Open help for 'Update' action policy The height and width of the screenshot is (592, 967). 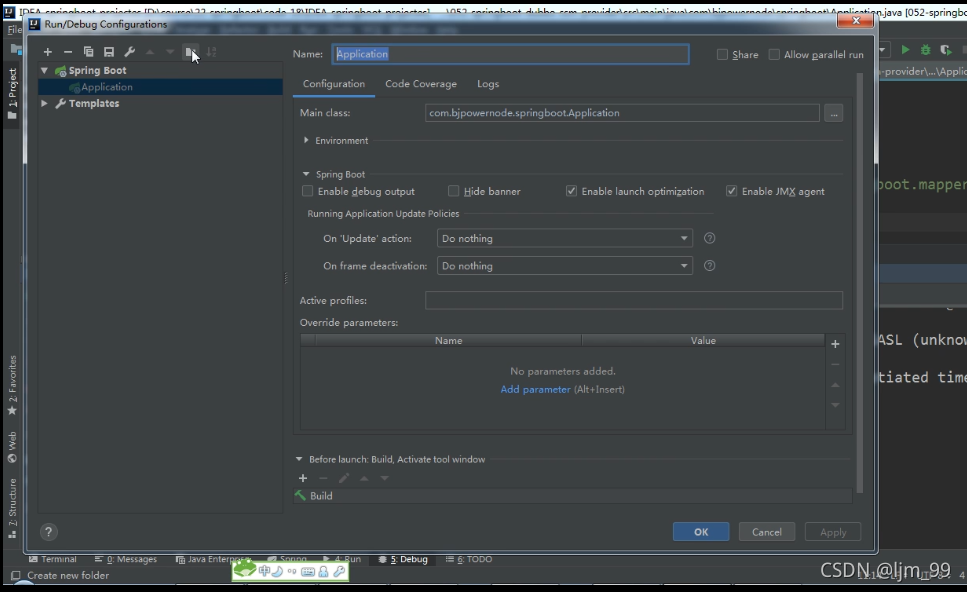point(709,238)
